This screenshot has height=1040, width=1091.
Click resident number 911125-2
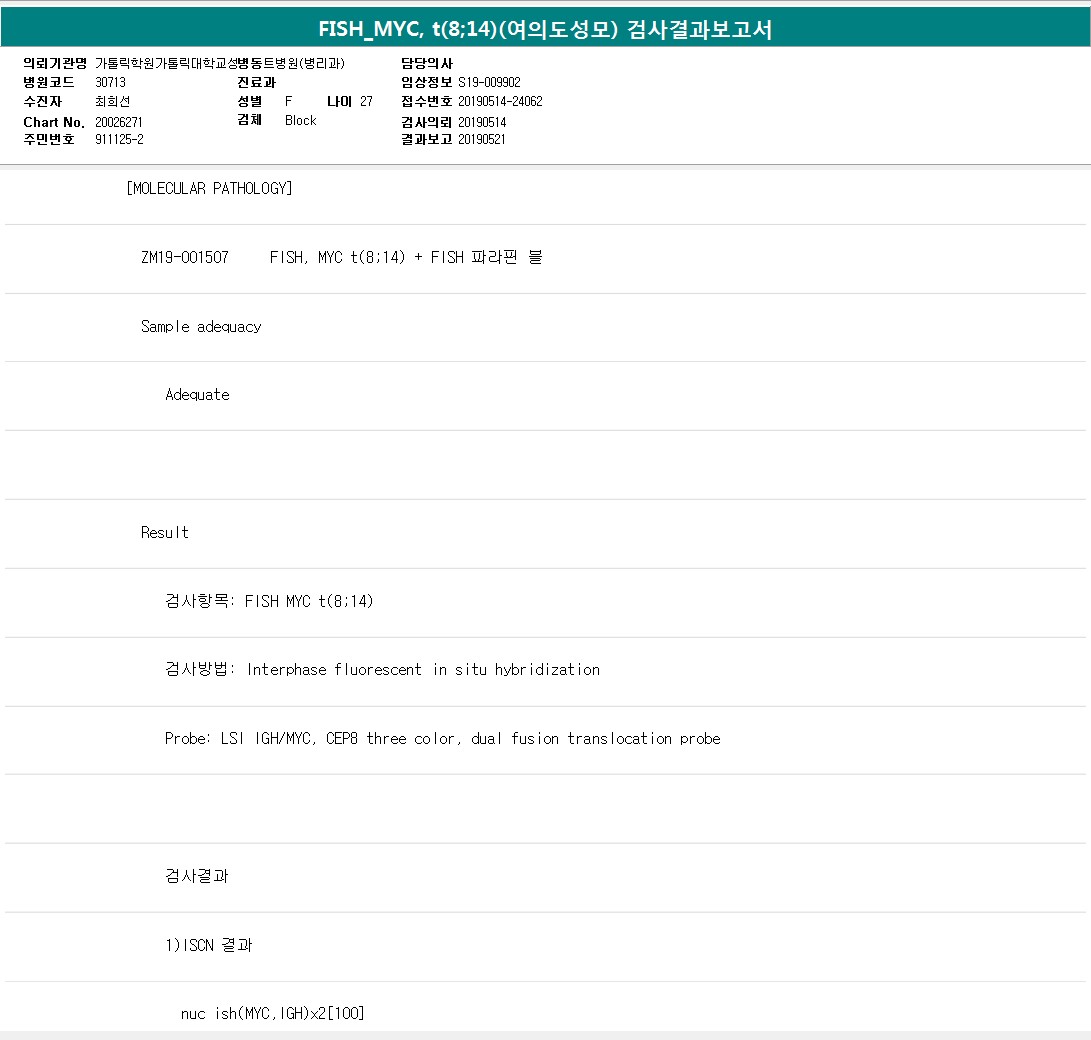click(x=119, y=139)
